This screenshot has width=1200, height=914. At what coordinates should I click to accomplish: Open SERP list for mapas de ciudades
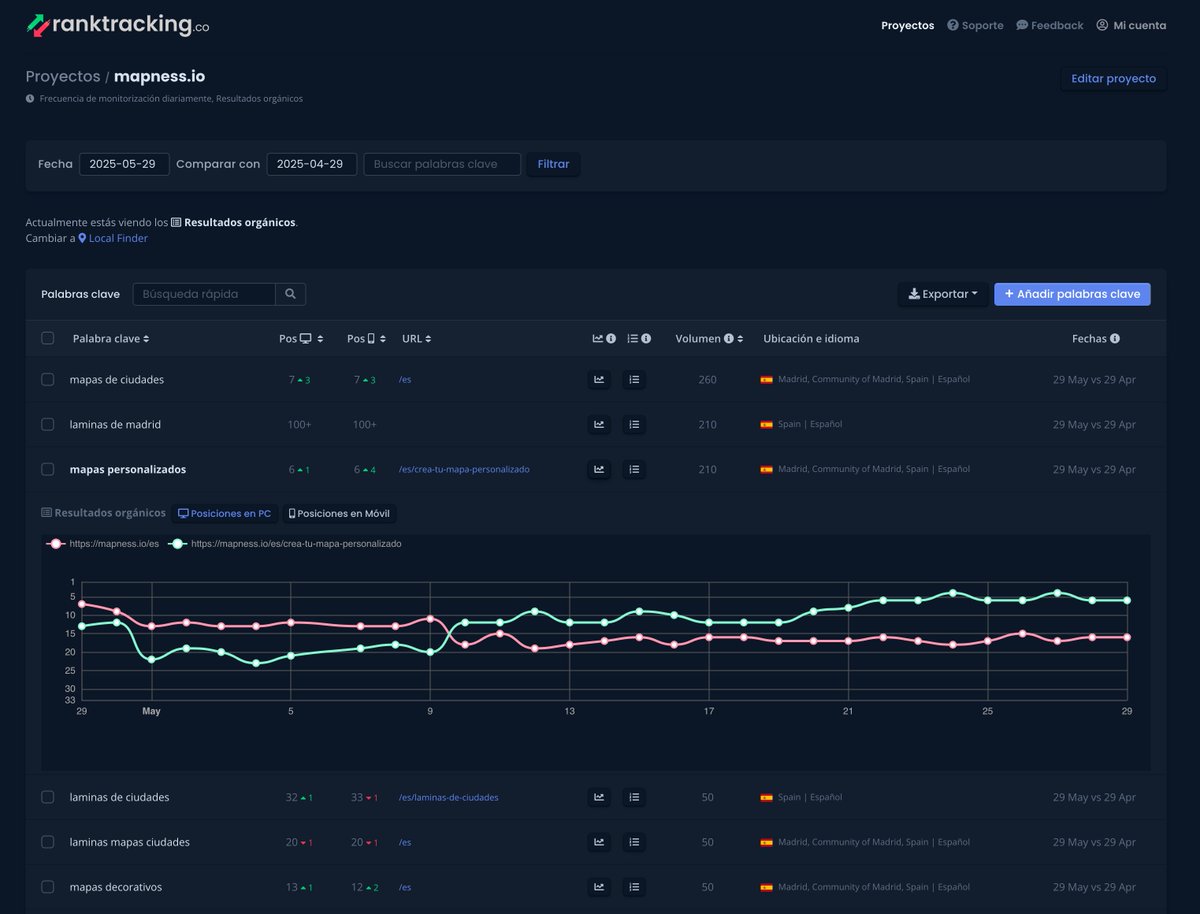tap(634, 380)
